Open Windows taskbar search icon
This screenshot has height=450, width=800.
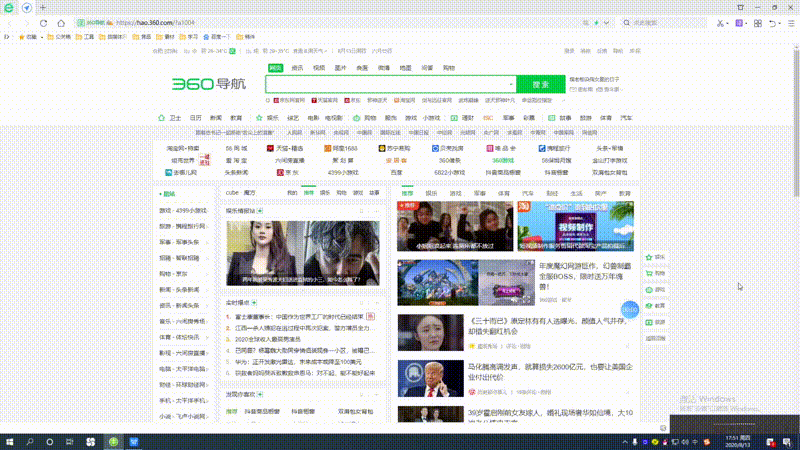click(30, 442)
